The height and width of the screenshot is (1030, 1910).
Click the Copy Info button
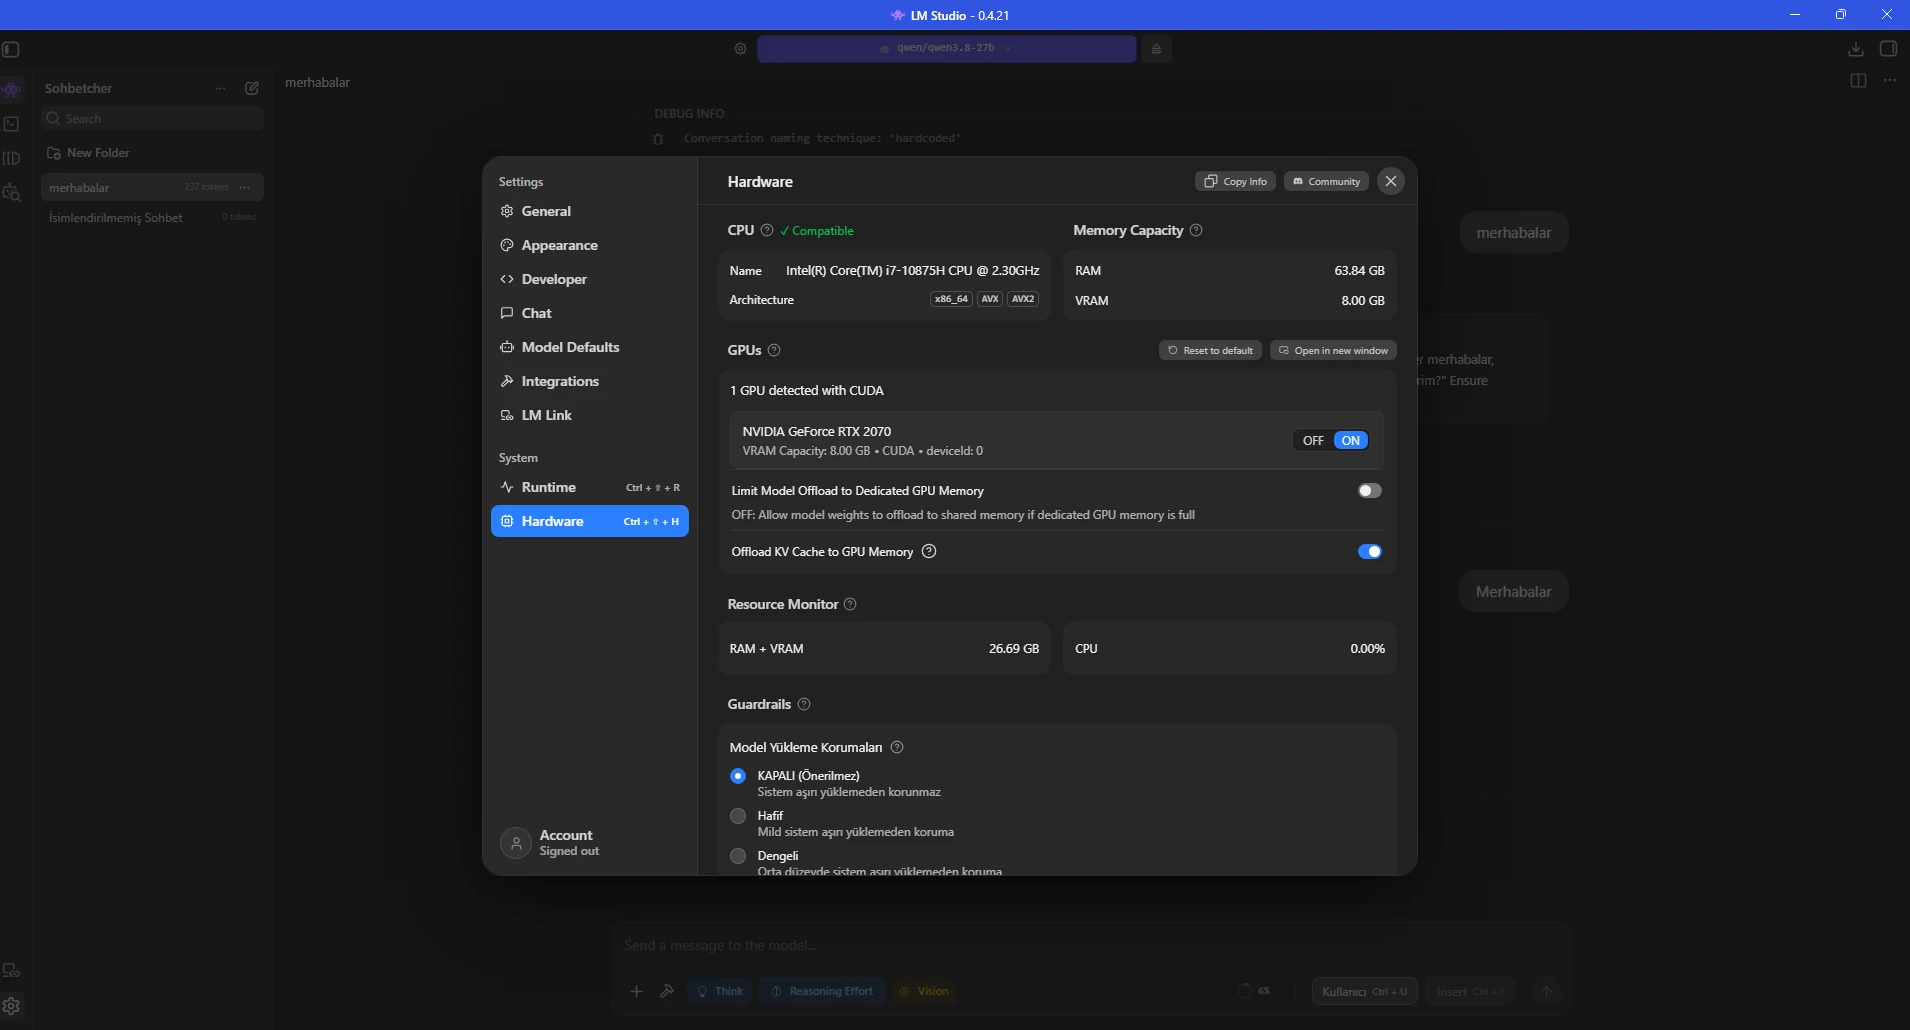pyautogui.click(x=1235, y=181)
